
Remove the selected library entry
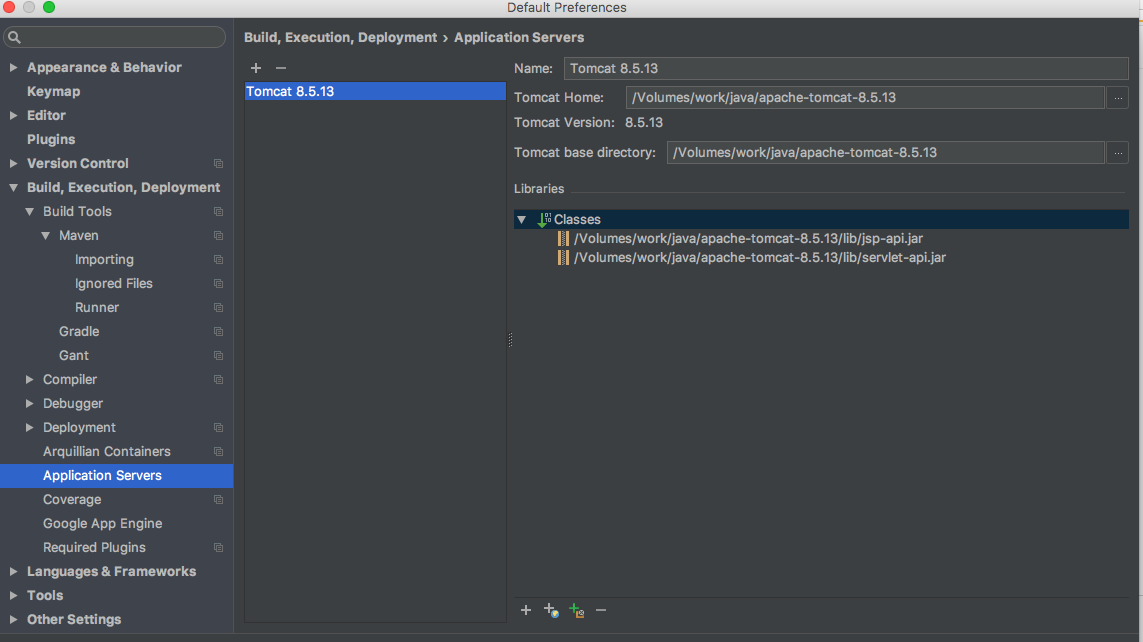click(601, 610)
